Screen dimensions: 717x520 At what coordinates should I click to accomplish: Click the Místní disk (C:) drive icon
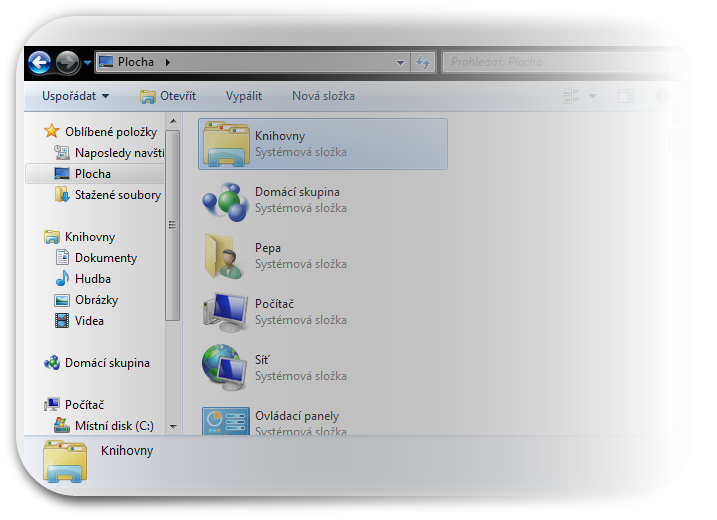tap(62, 425)
